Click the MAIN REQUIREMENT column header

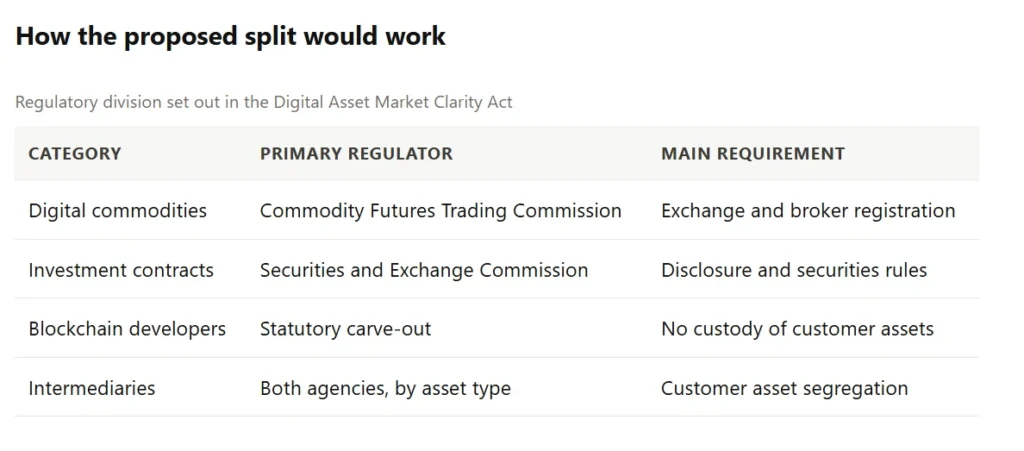[753, 154]
